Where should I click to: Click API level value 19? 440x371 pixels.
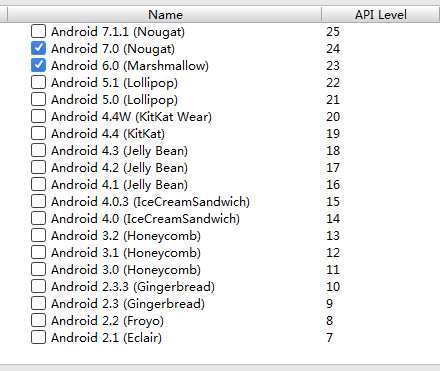coord(333,134)
